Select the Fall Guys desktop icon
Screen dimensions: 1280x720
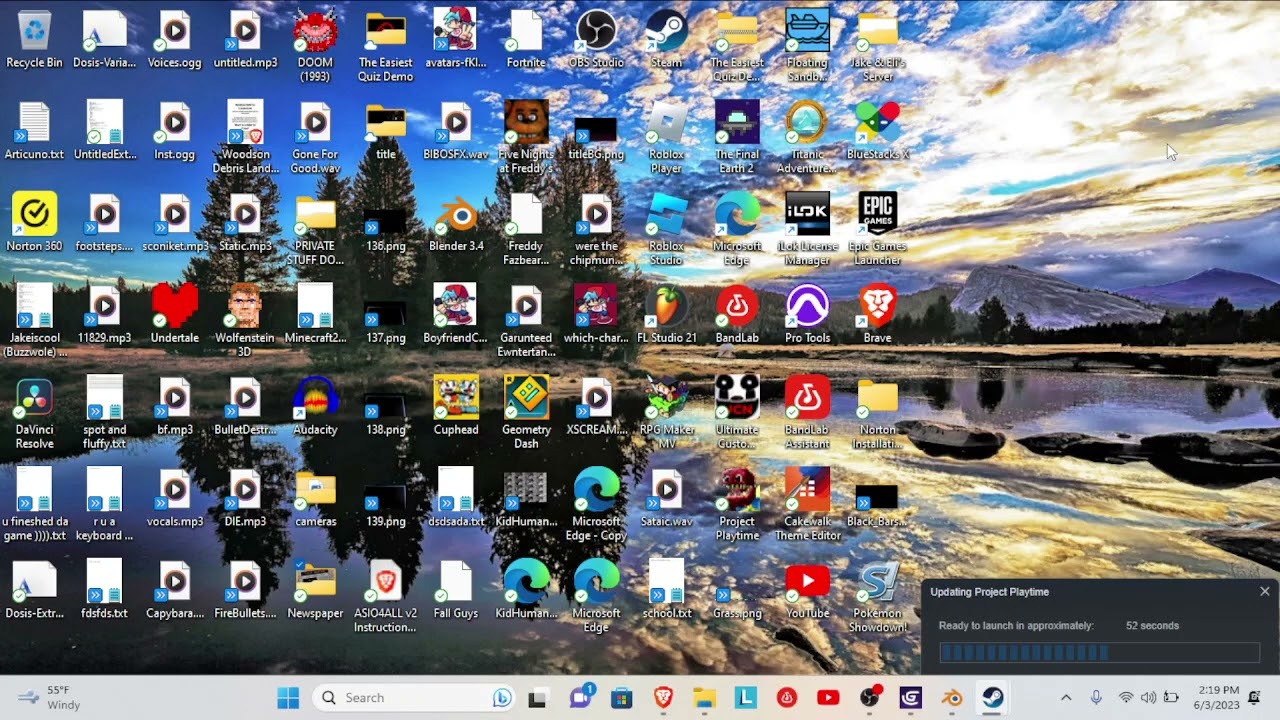(456, 591)
